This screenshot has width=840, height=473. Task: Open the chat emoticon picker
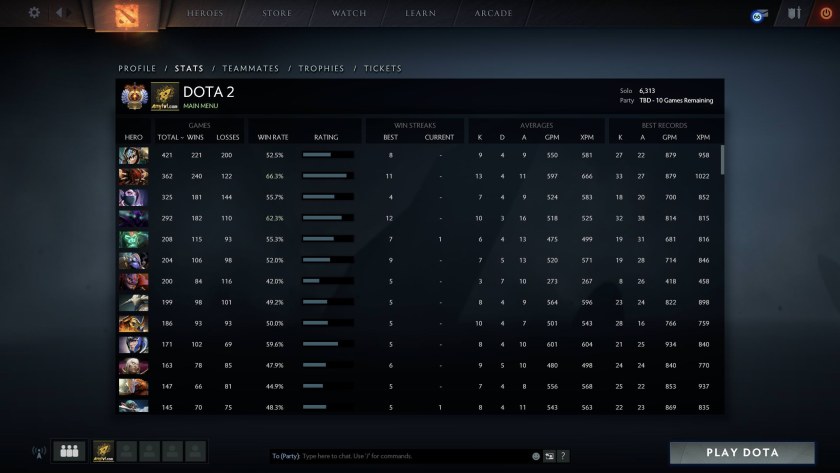[x=536, y=456]
